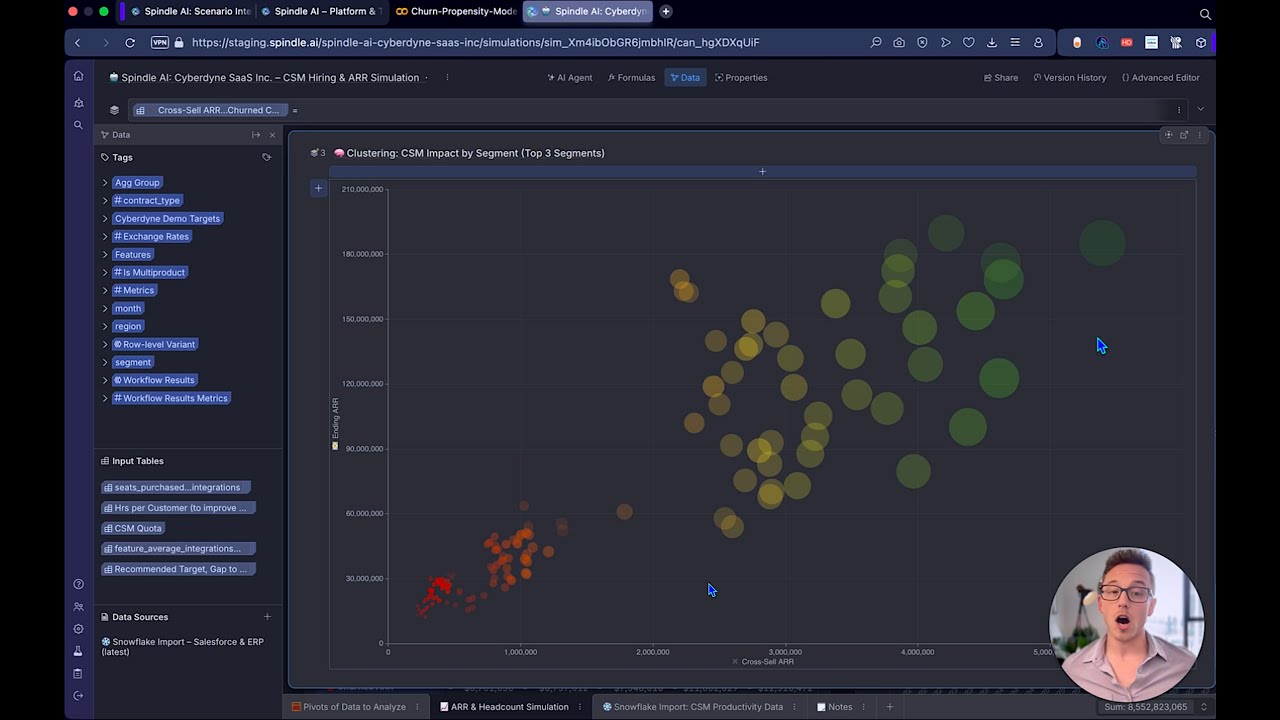Open the models icon below Home
The width and height of the screenshot is (1280, 720).
coord(78,103)
